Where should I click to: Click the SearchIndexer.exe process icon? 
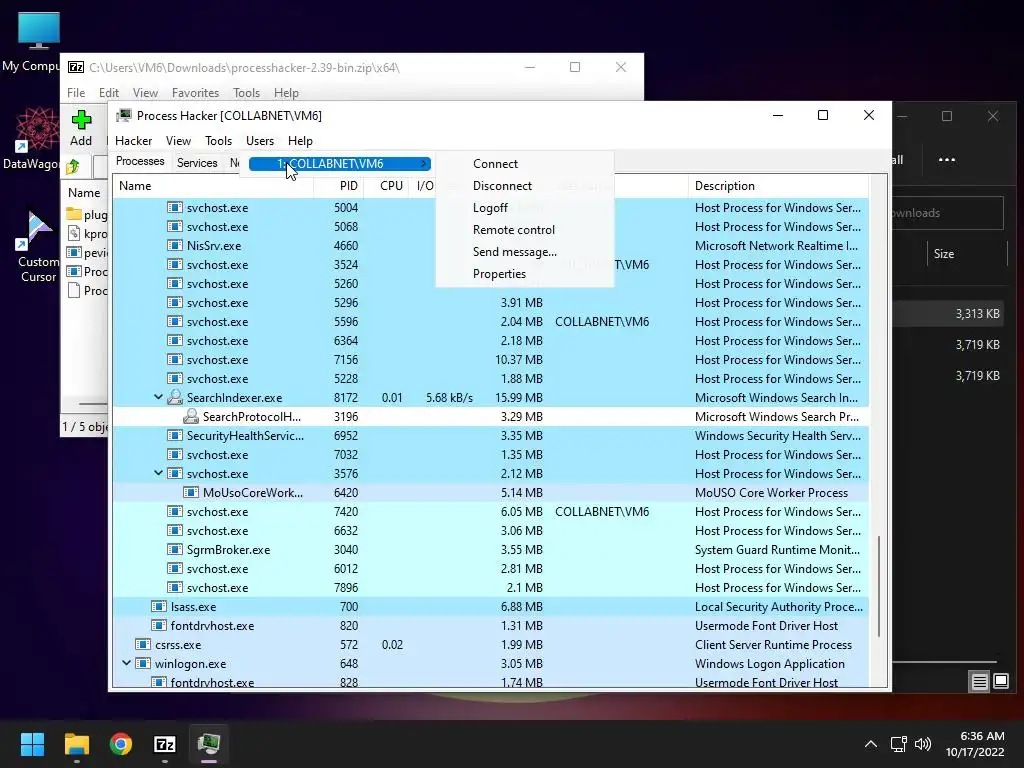click(174, 397)
